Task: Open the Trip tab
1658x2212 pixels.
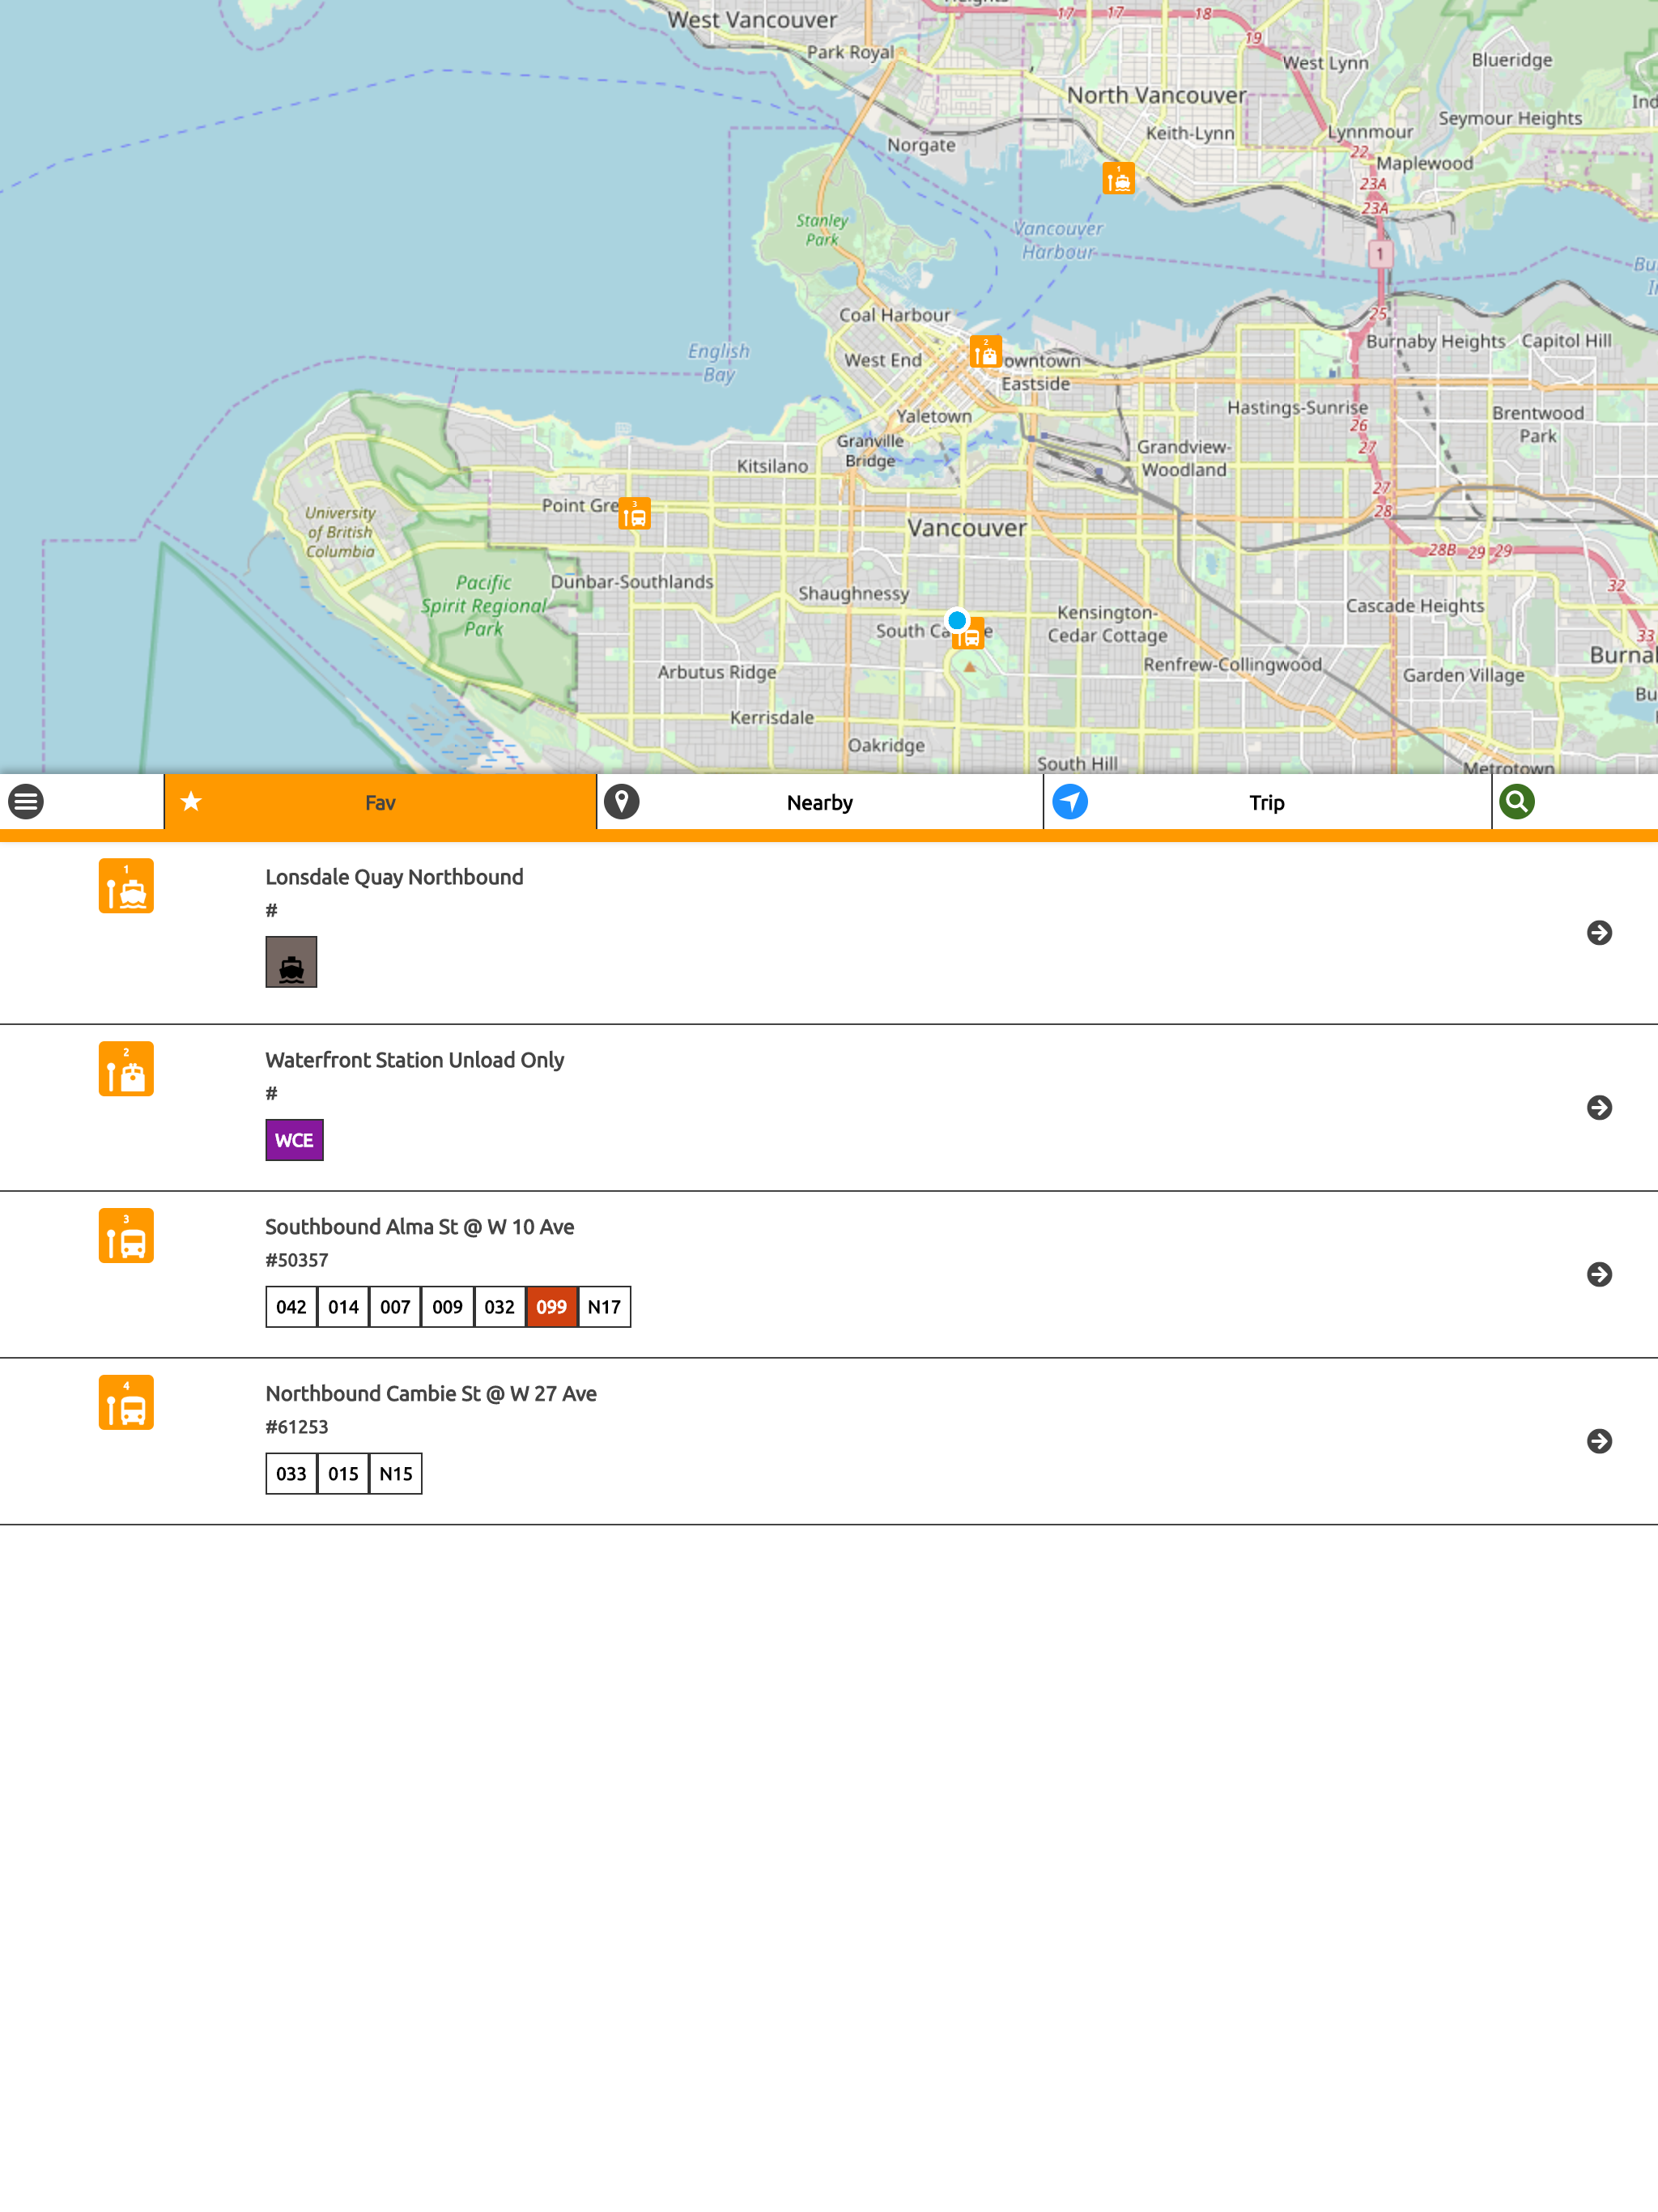Action: pyautogui.click(x=1267, y=802)
